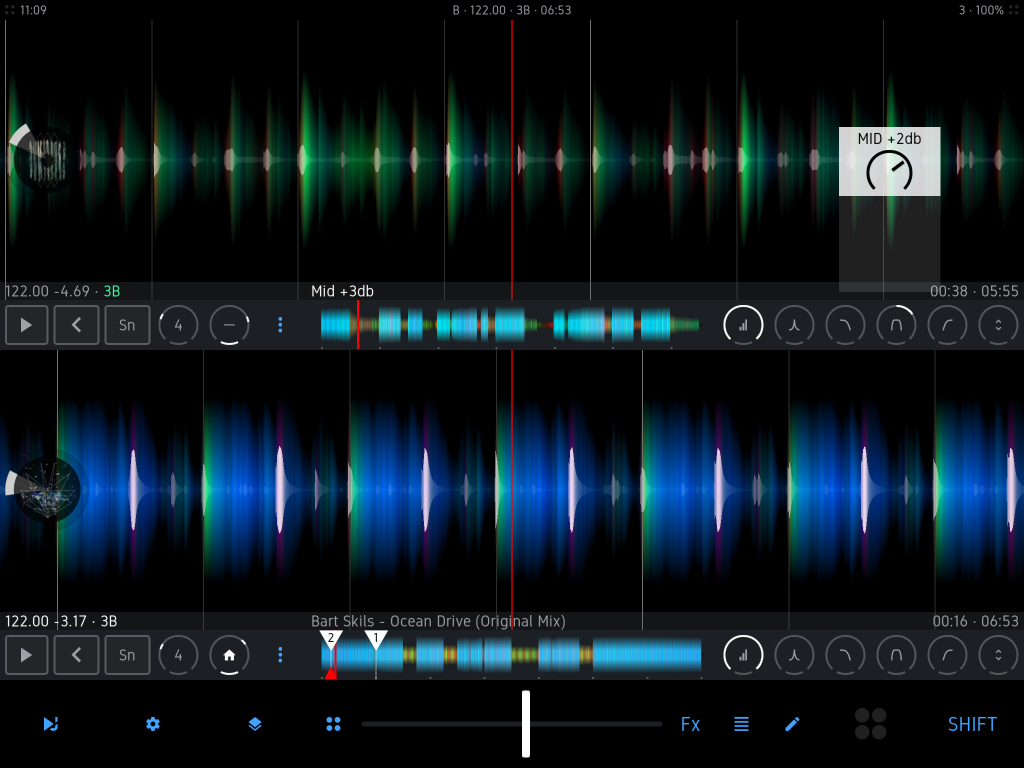Open the four-dot grid view icon
1024x768 pixels.
pyautogui.click(x=334, y=724)
